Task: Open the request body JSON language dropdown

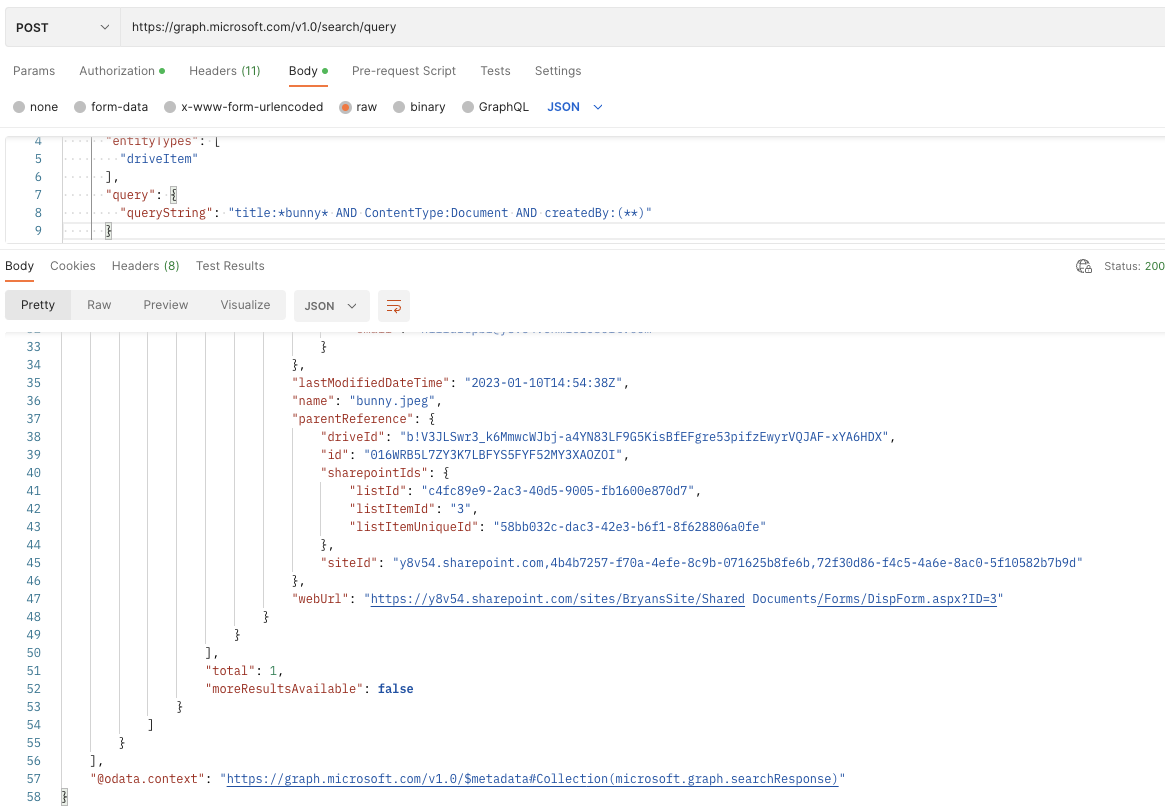Action: tap(574, 107)
